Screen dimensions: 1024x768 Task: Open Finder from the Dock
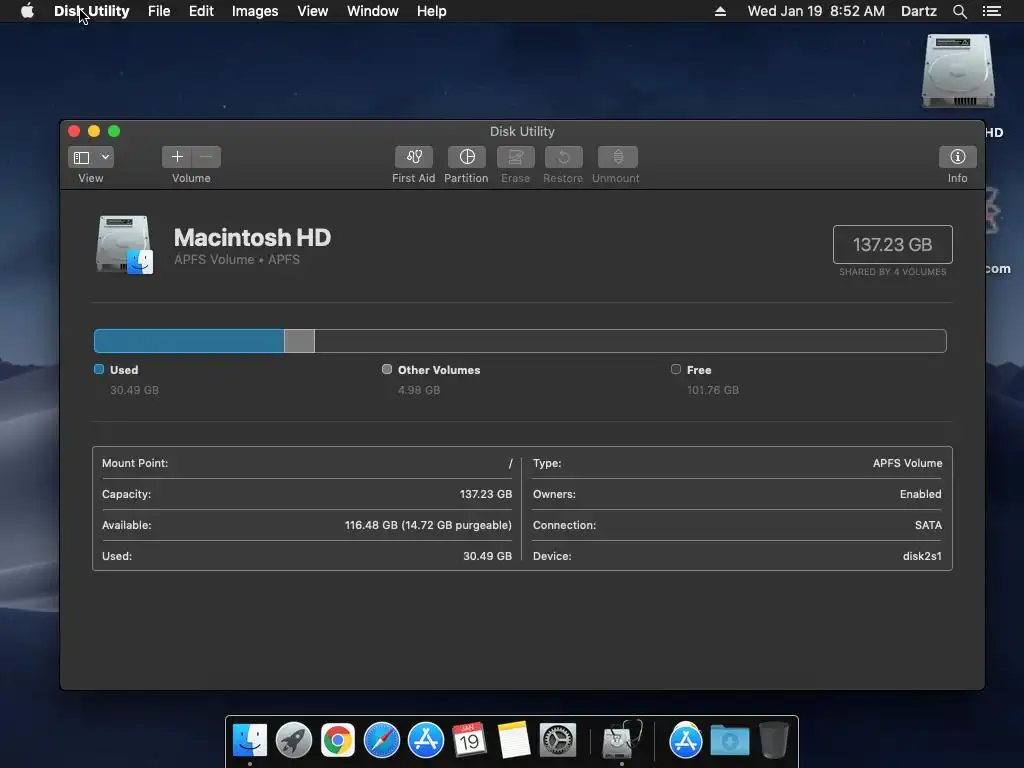click(249, 740)
